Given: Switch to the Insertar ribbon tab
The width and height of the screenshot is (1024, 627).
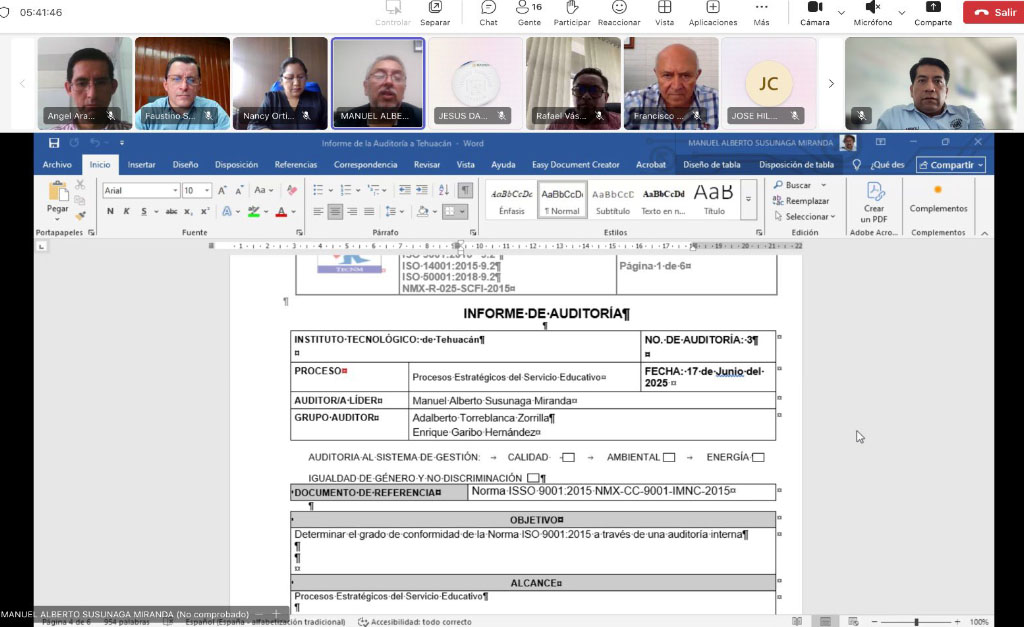Looking at the screenshot, I should [x=141, y=165].
